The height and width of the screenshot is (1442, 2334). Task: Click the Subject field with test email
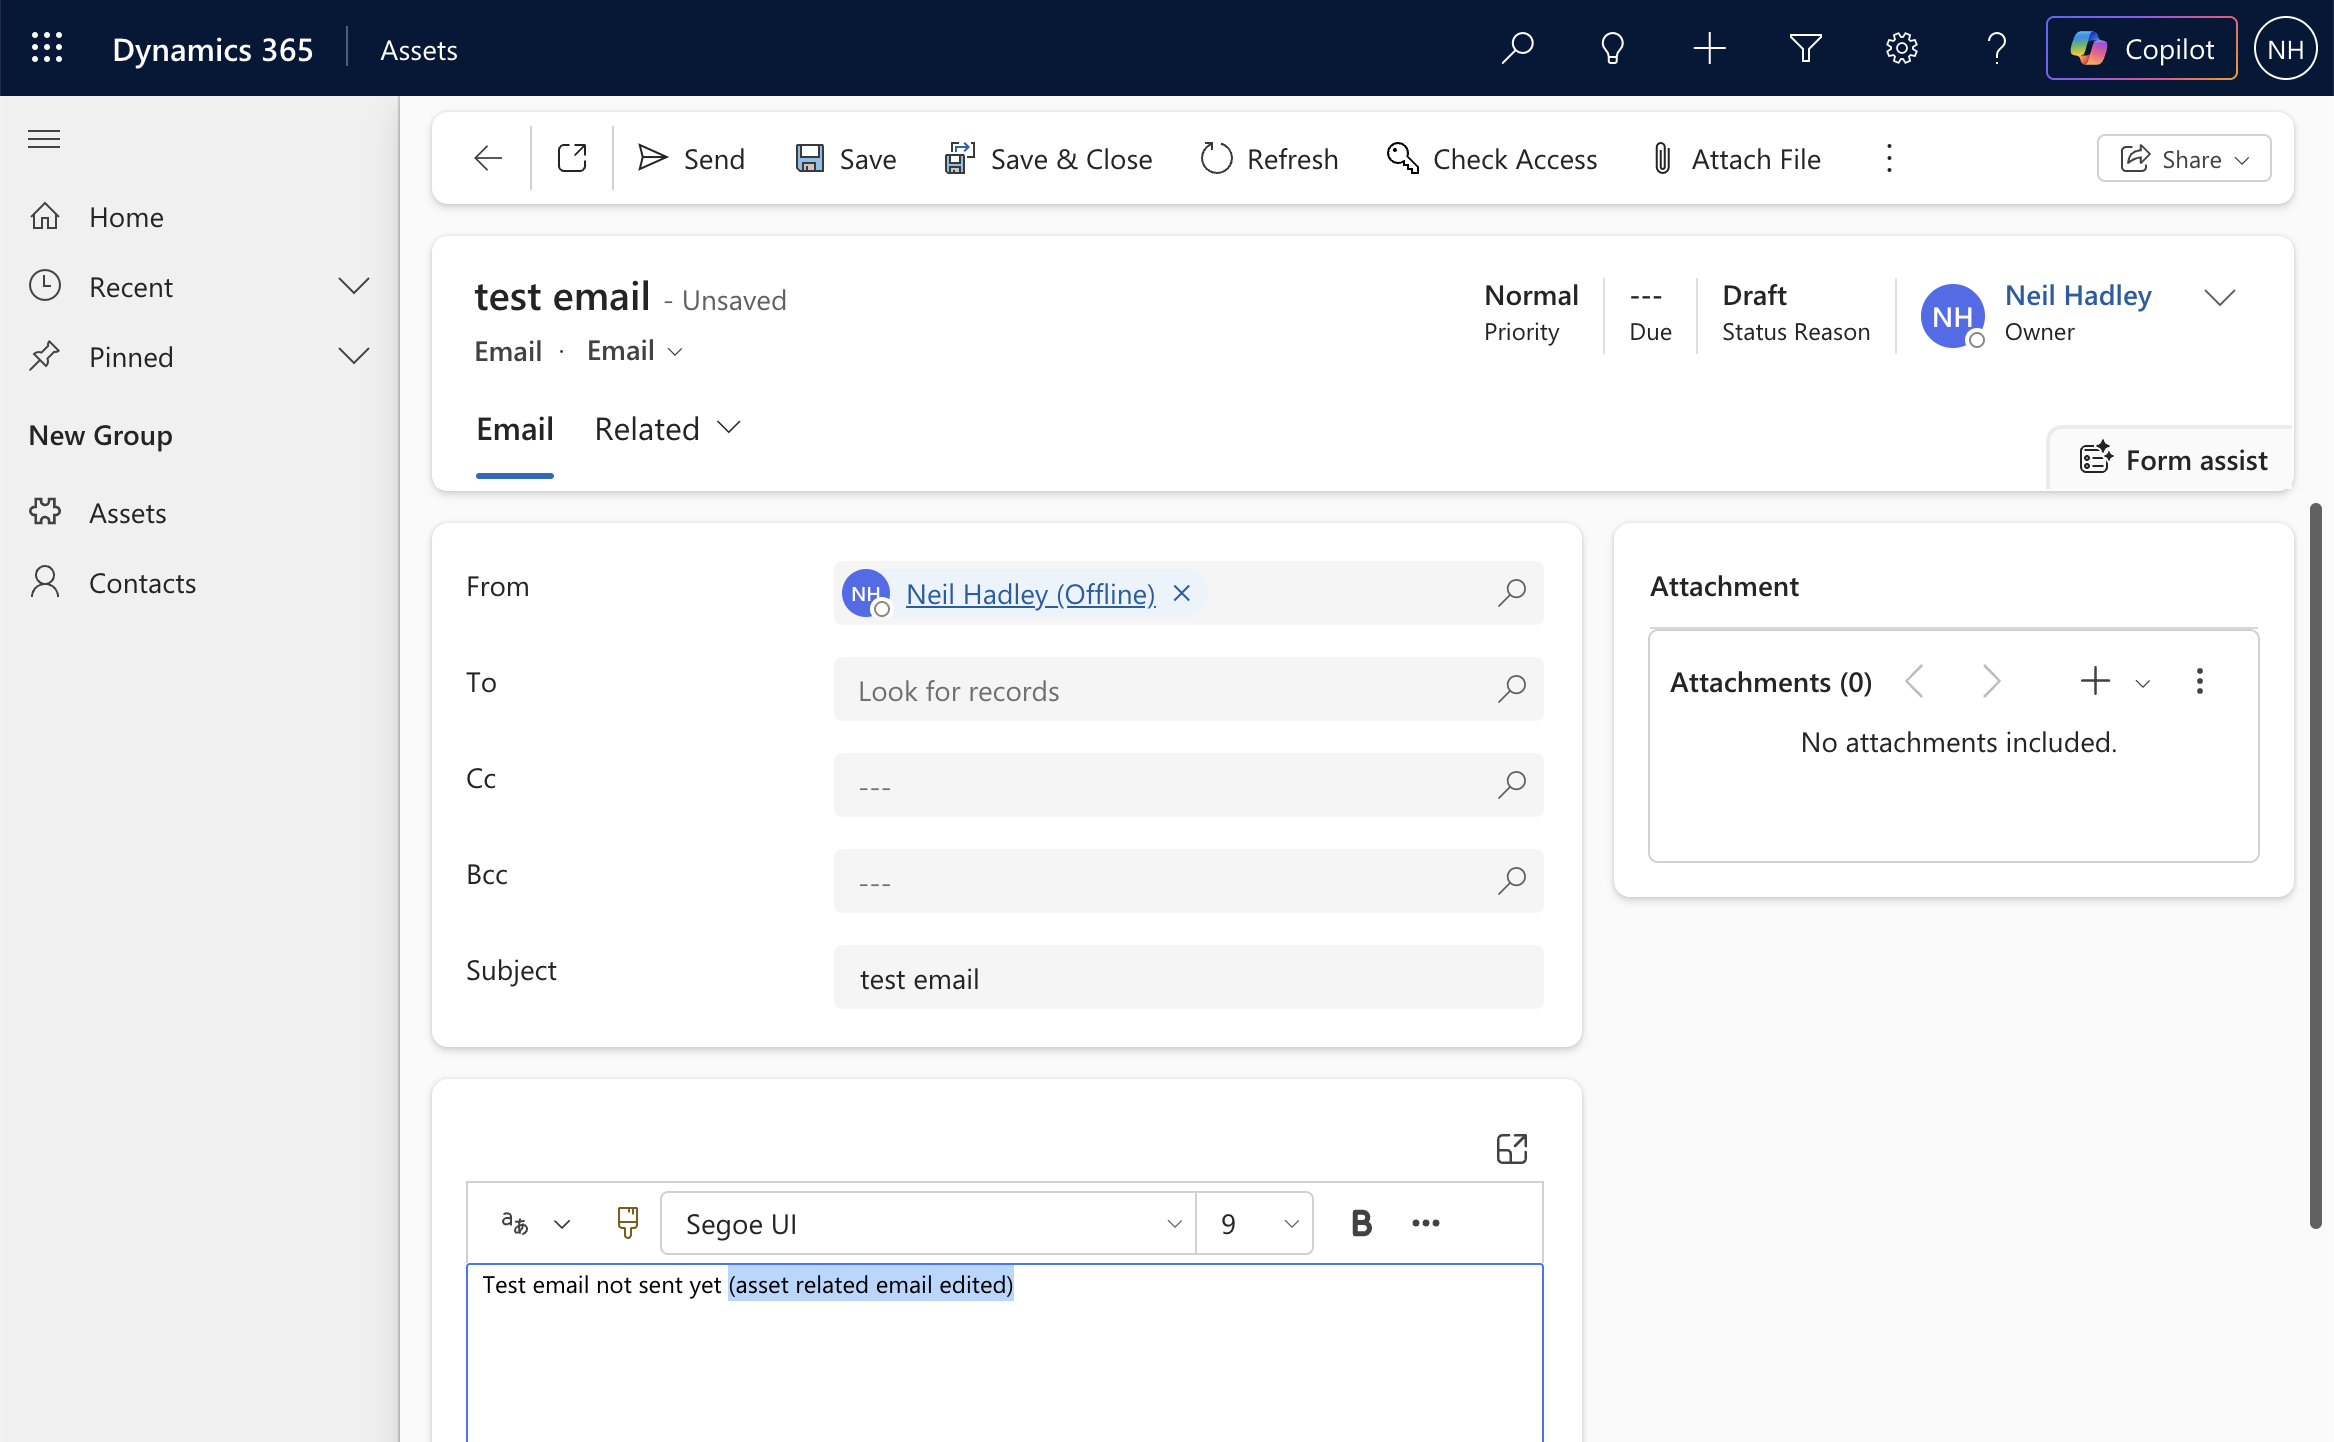coord(1188,977)
